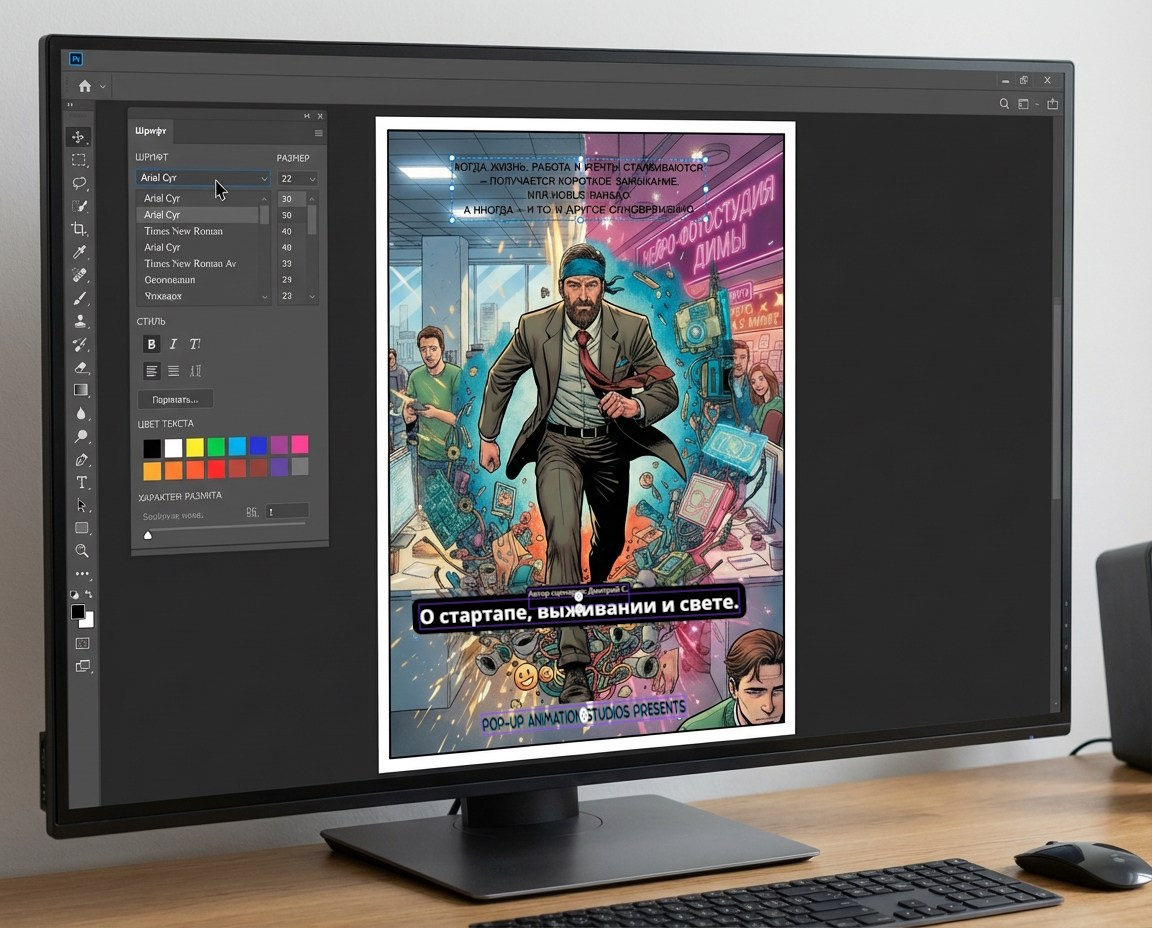Click the Home icon
This screenshot has height=928, width=1152.
coord(85,86)
